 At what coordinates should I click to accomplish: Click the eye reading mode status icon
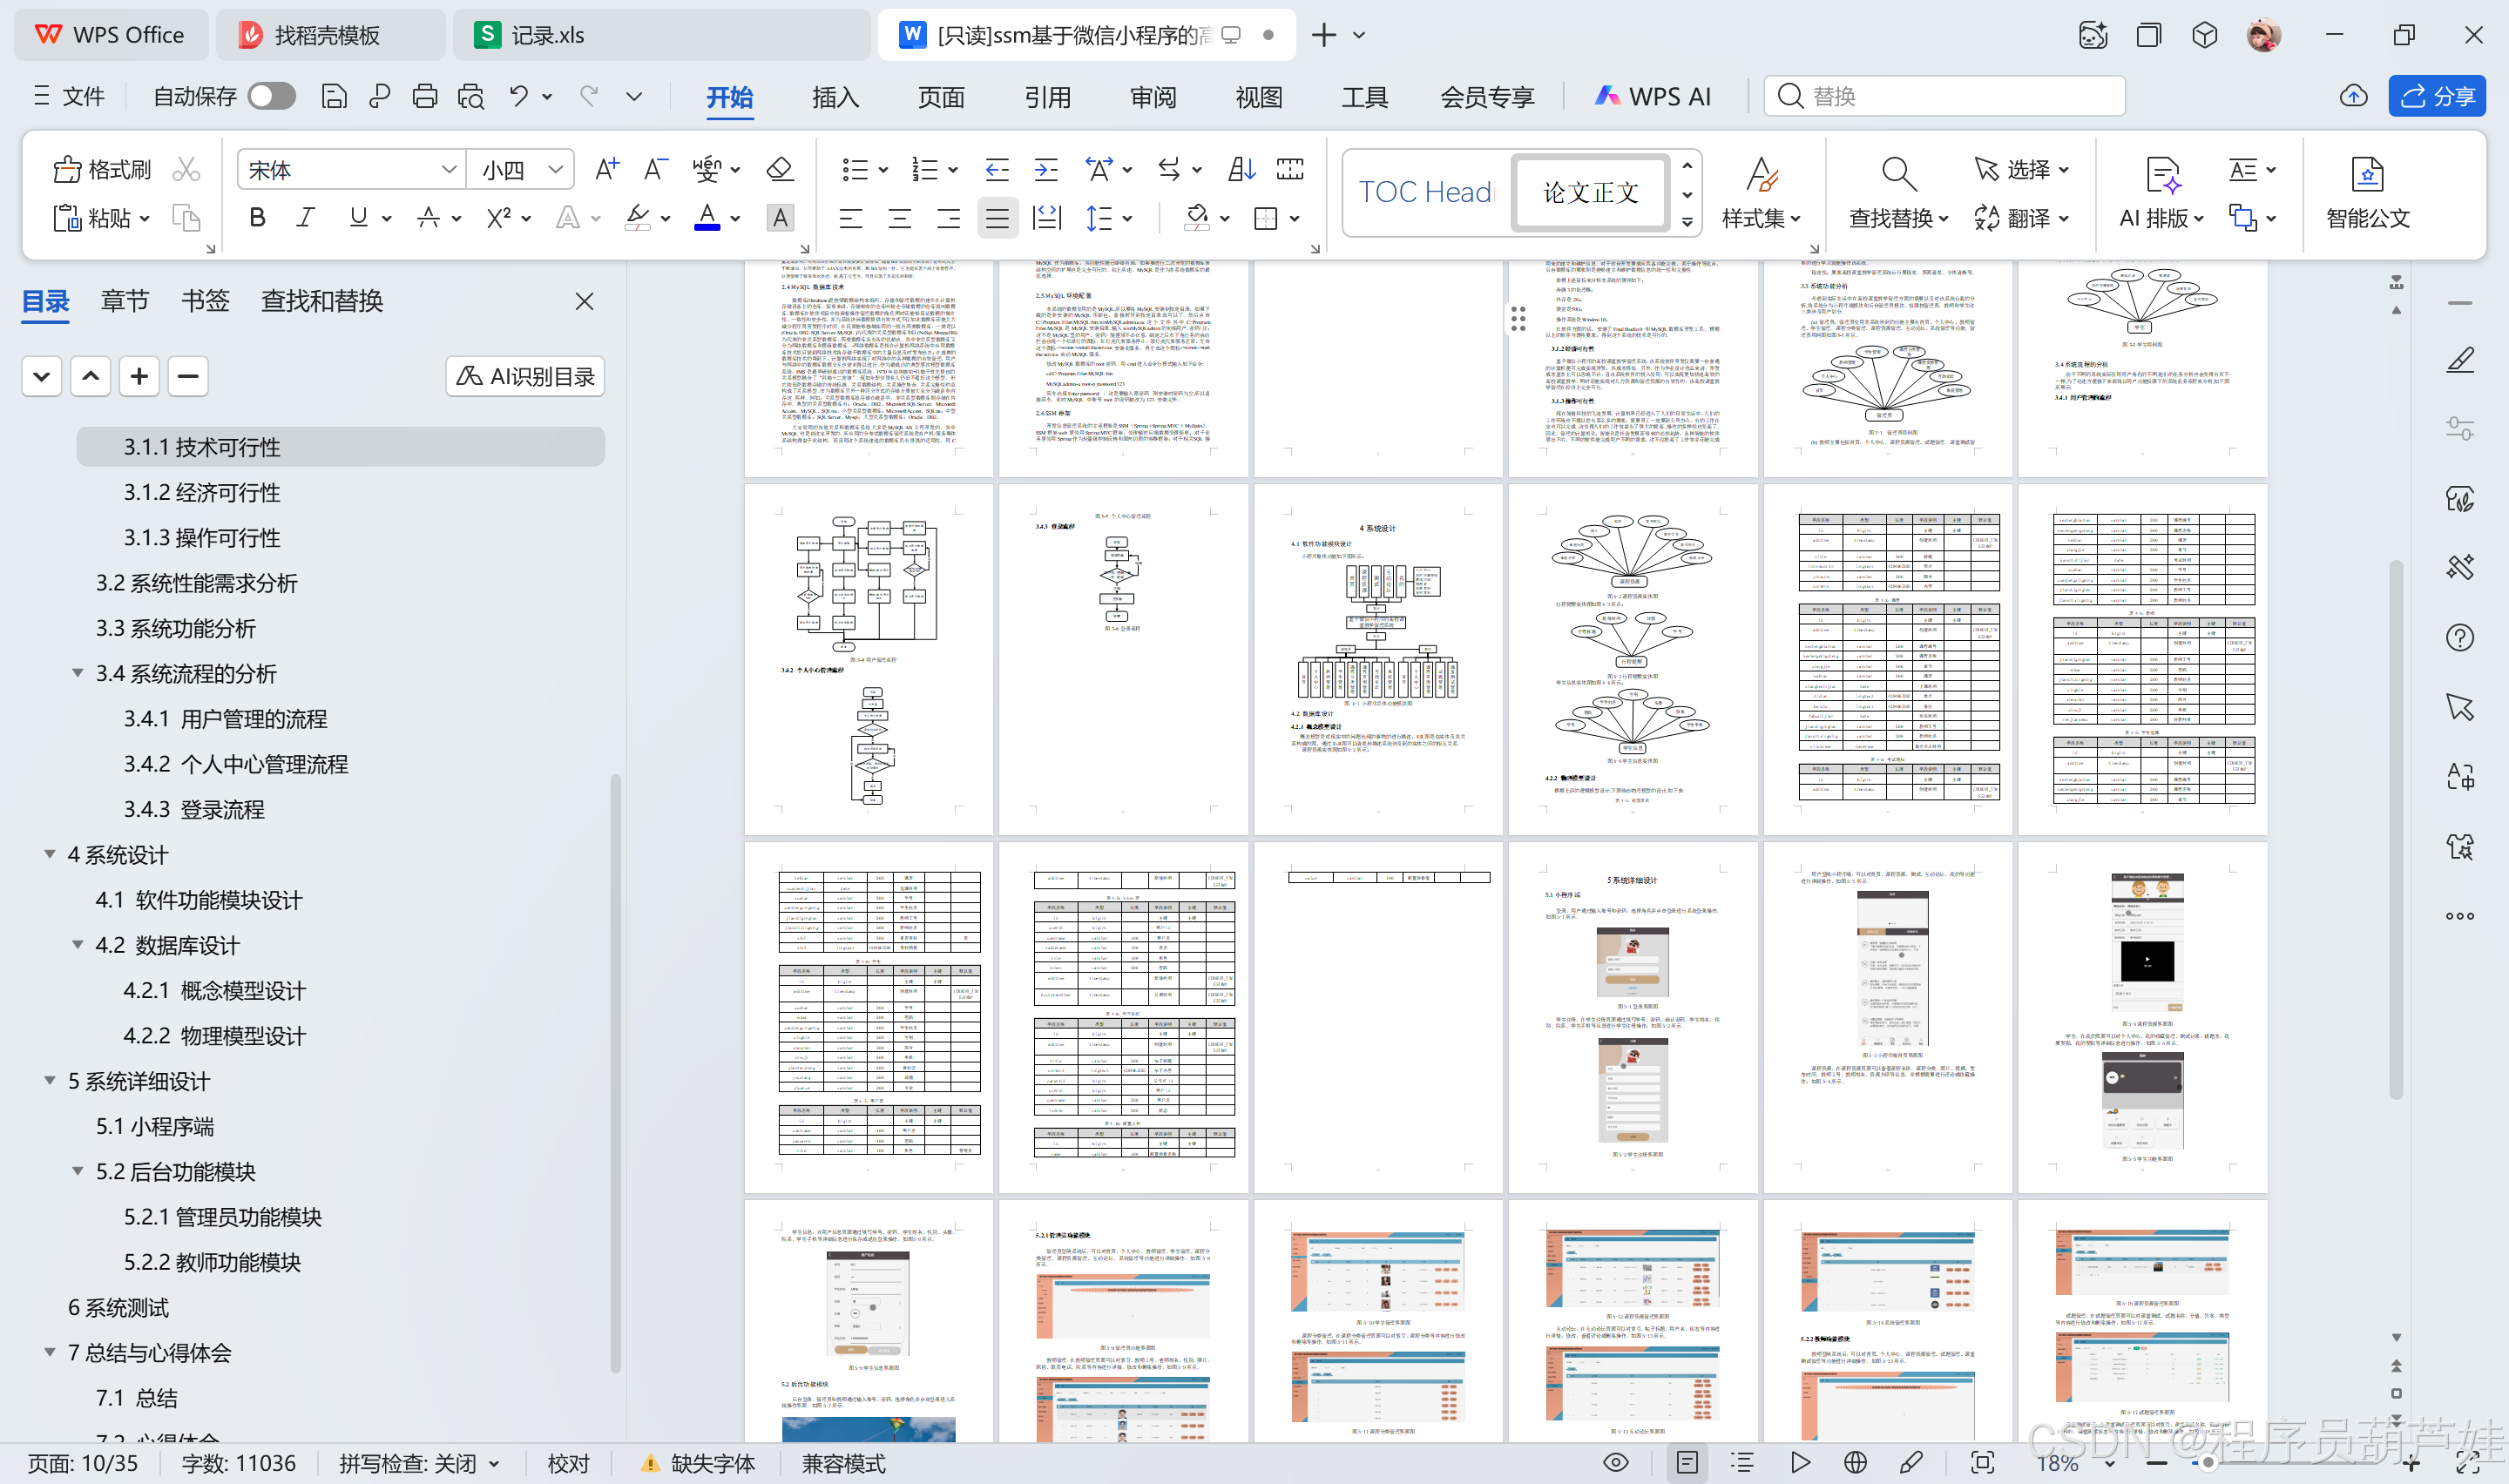[1615, 1463]
